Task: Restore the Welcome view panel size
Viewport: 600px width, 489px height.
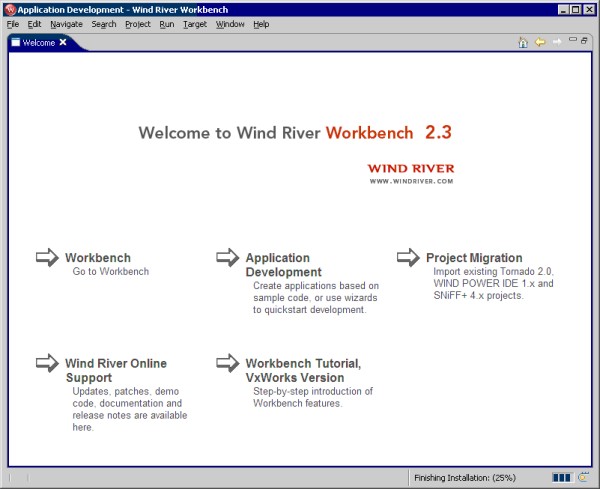Action: coord(584,41)
